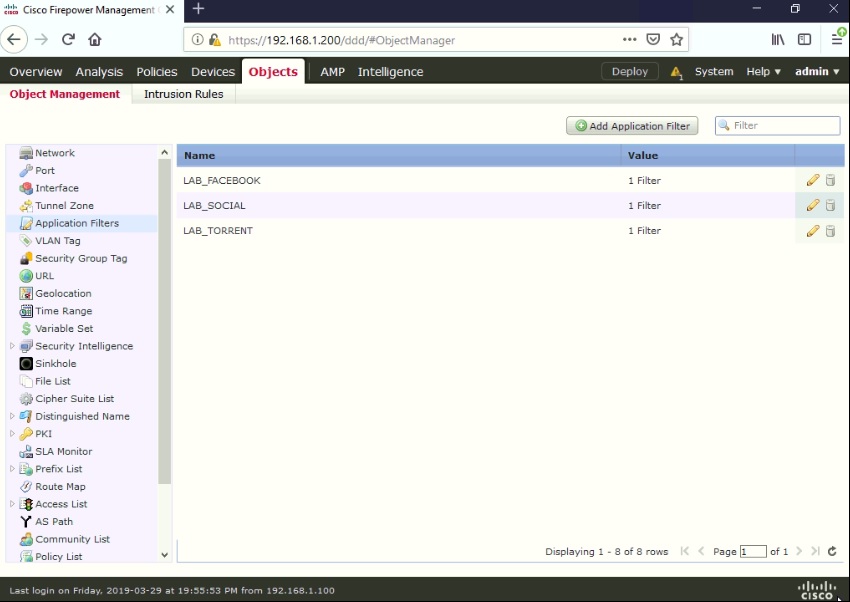Click the Cipher Suite List gear icon
The width and height of the screenshot is (850, 602).
click(x=25, y=399)
